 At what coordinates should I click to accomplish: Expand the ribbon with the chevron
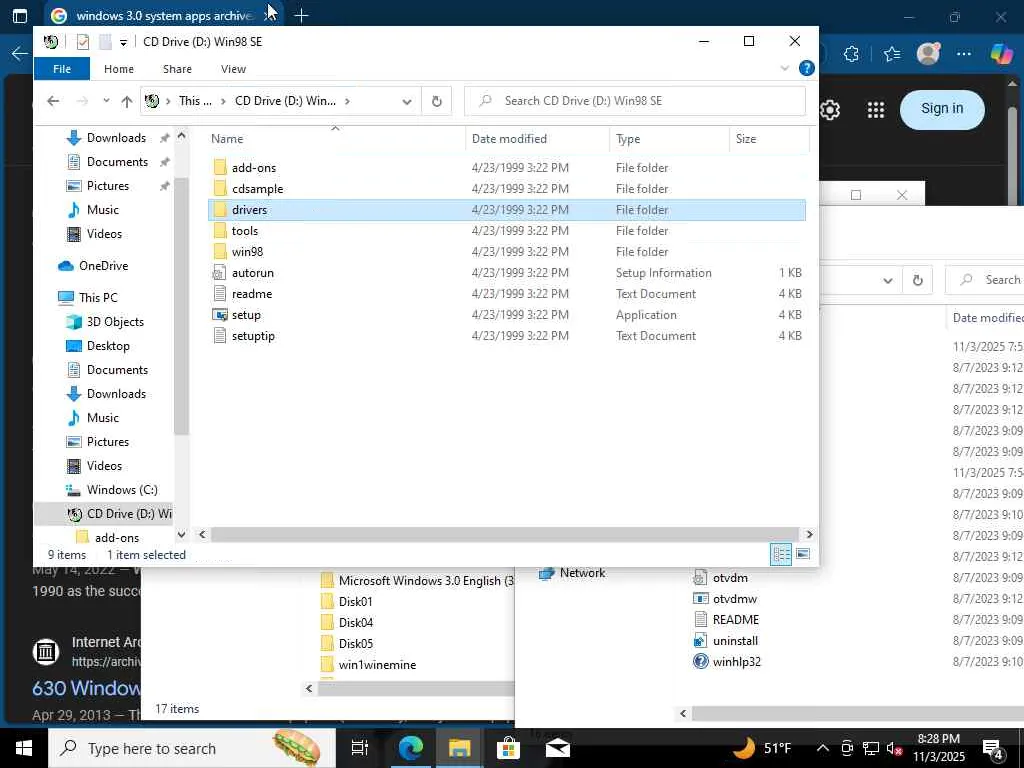pos(784,68)
